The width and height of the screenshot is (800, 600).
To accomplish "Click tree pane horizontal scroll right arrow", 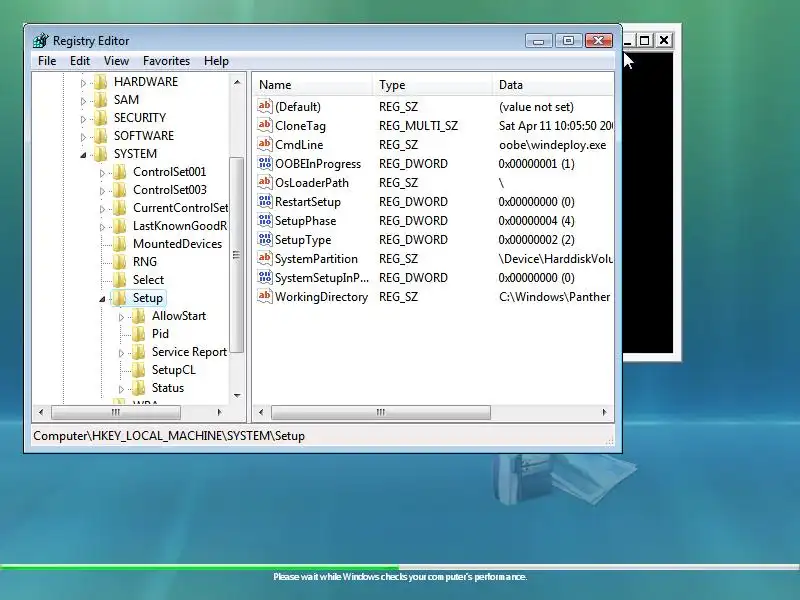I will pos(219,412).
